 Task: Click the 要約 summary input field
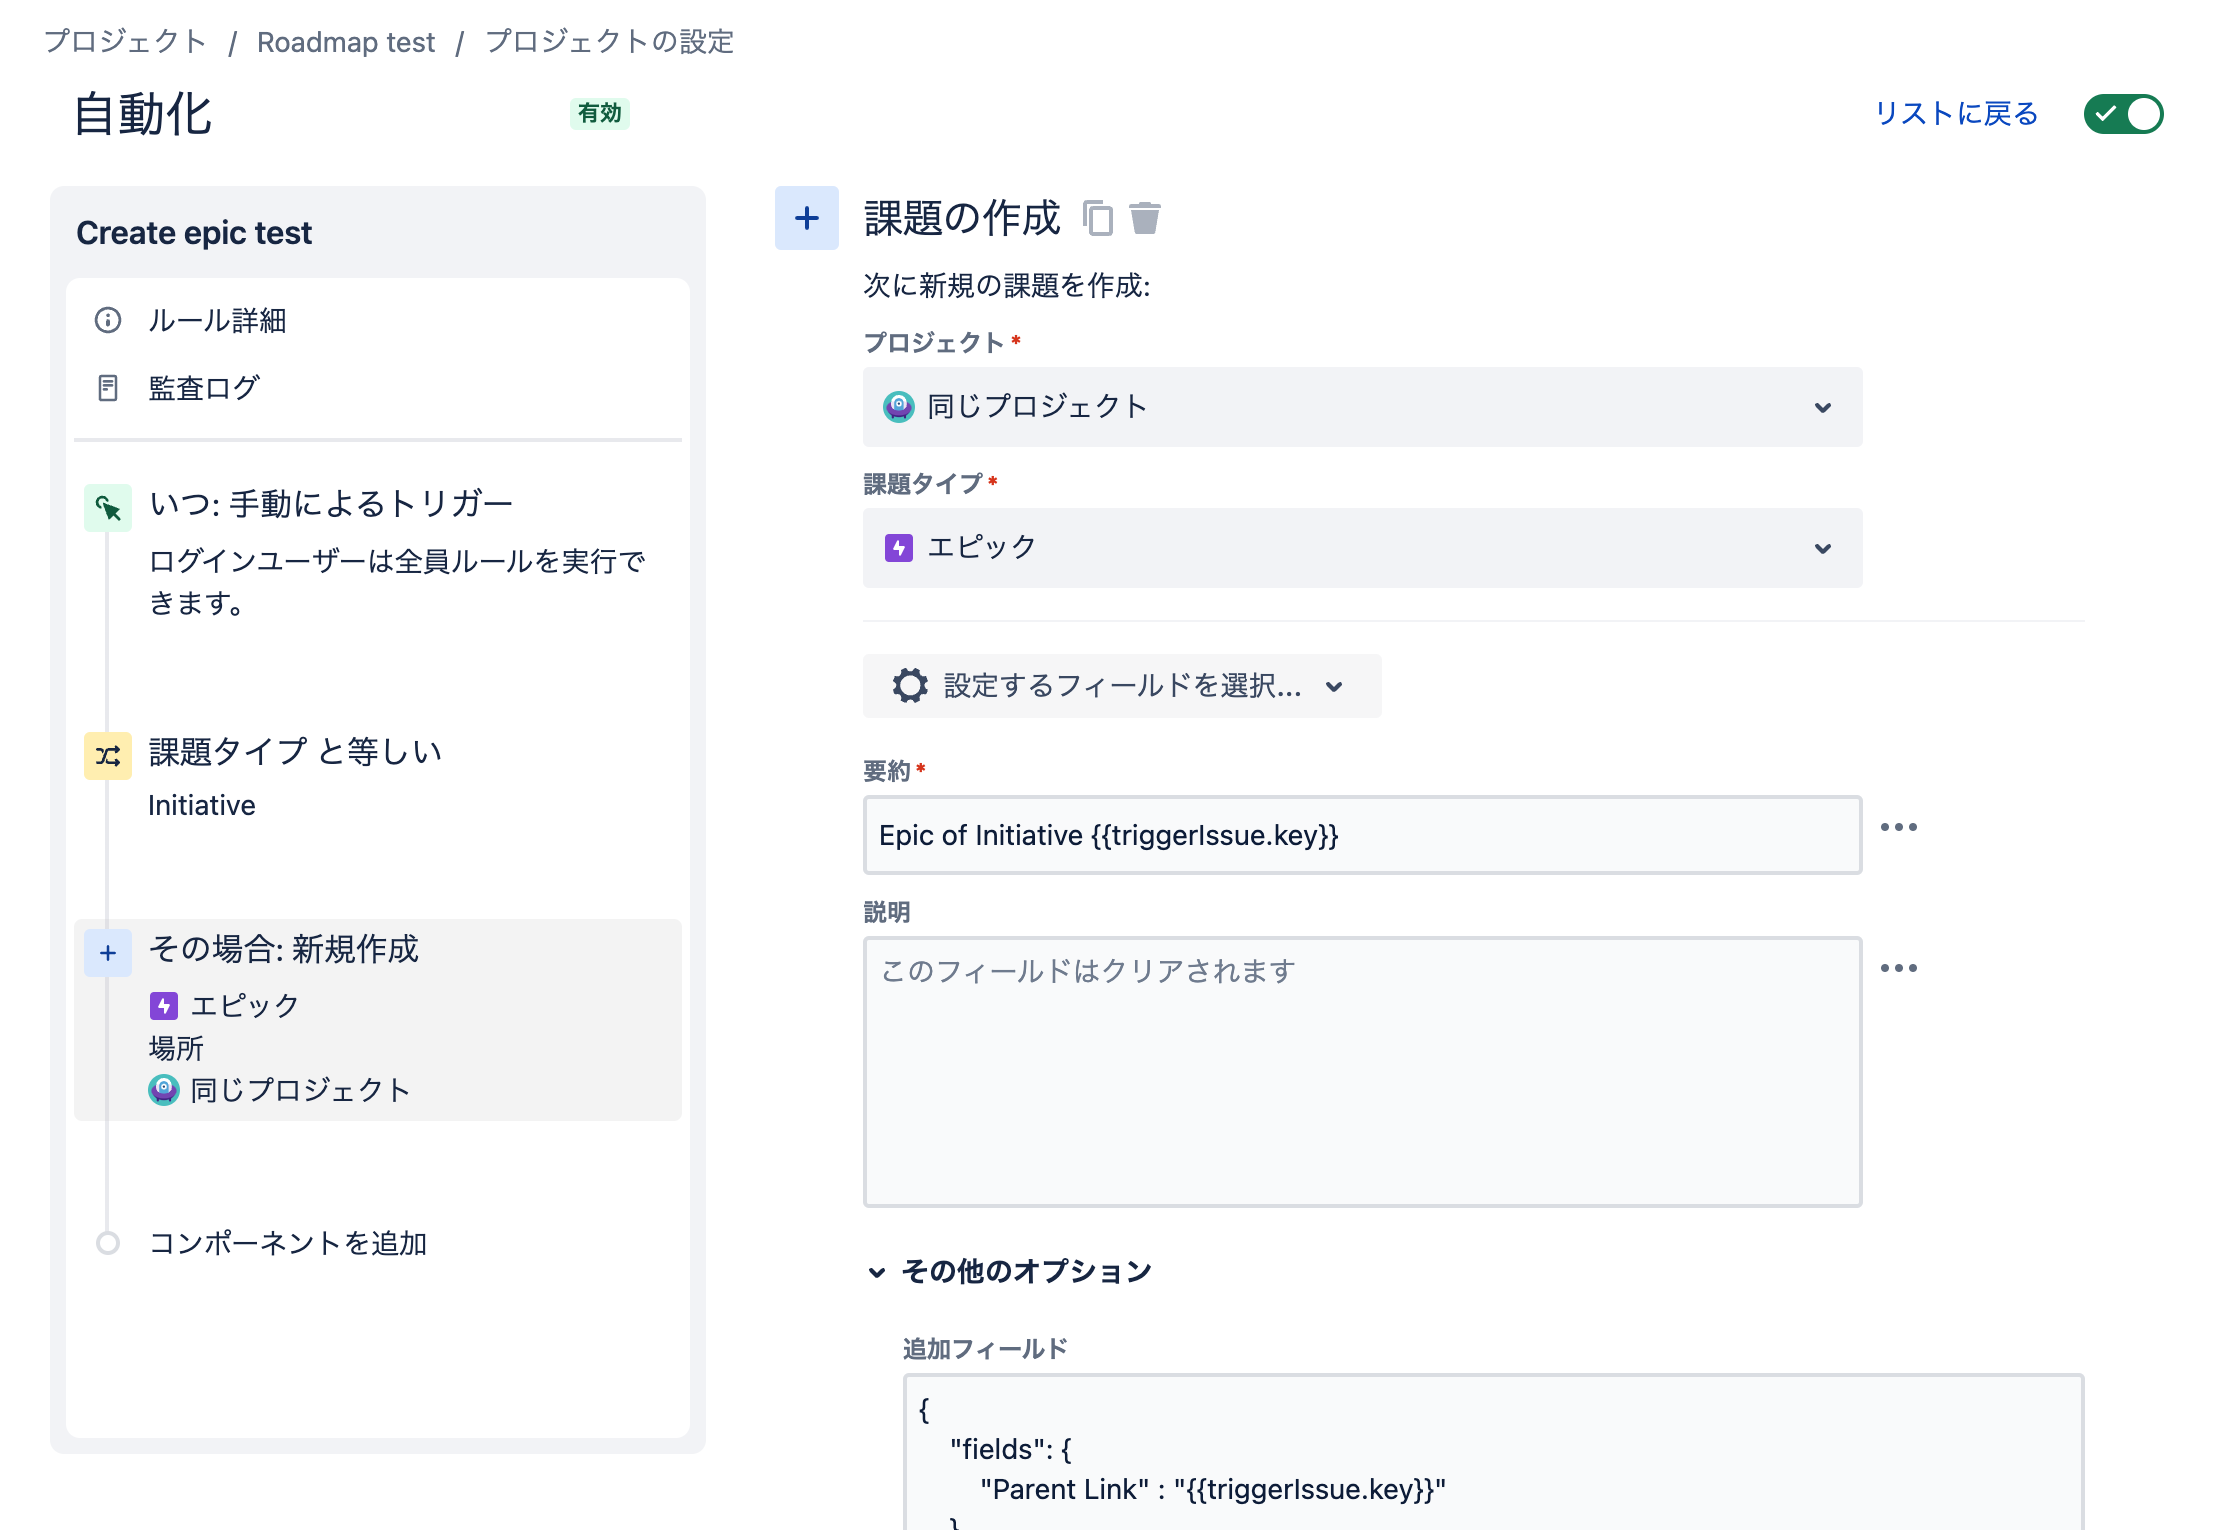(x=1362, y=835)
